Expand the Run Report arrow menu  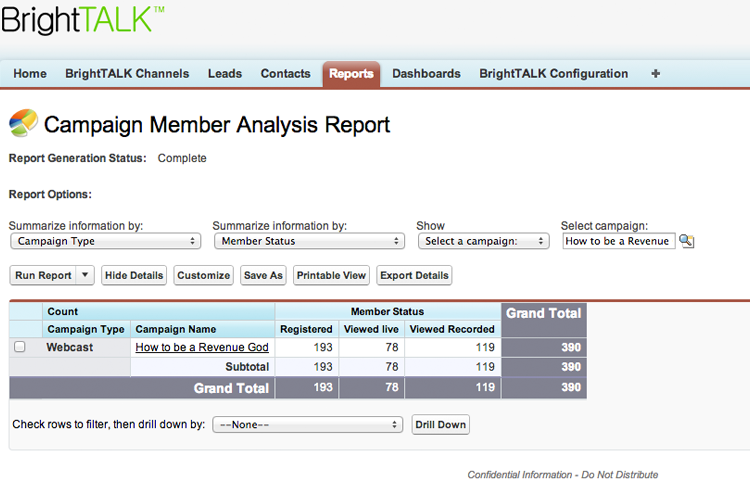pos(85,275)
